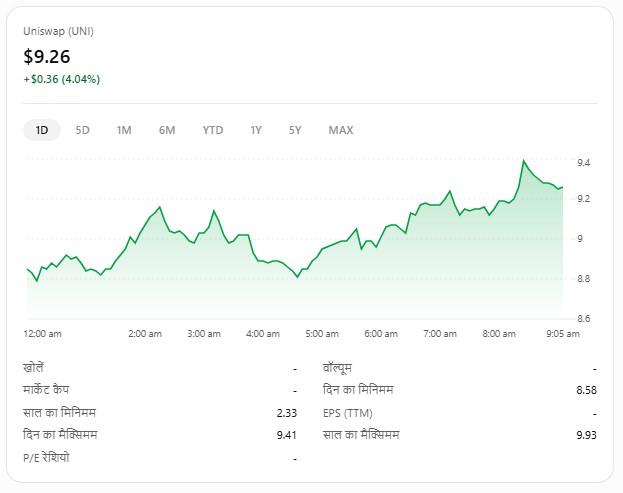Click the 4:00 am axis label
This screenshot has height=493, width=623.
pos(263,334)
